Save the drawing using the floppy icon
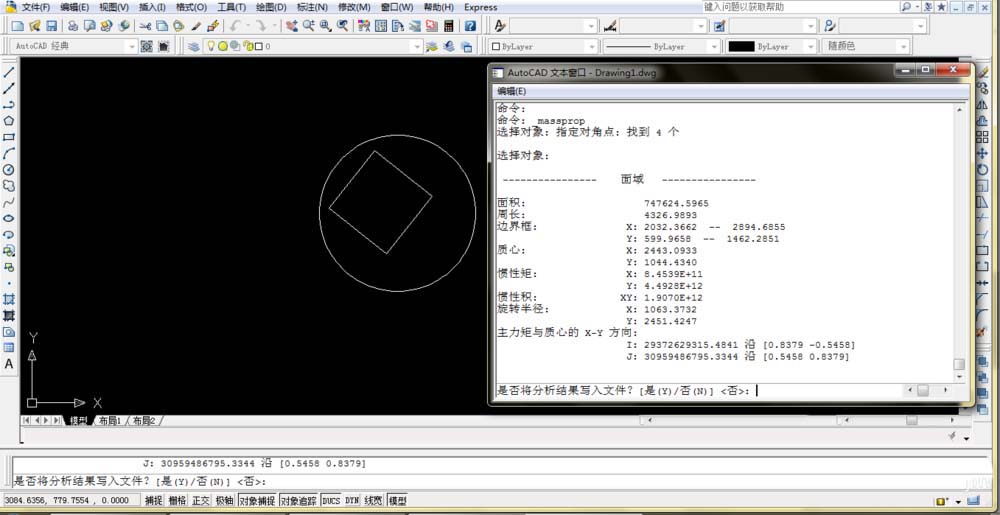 51,26
